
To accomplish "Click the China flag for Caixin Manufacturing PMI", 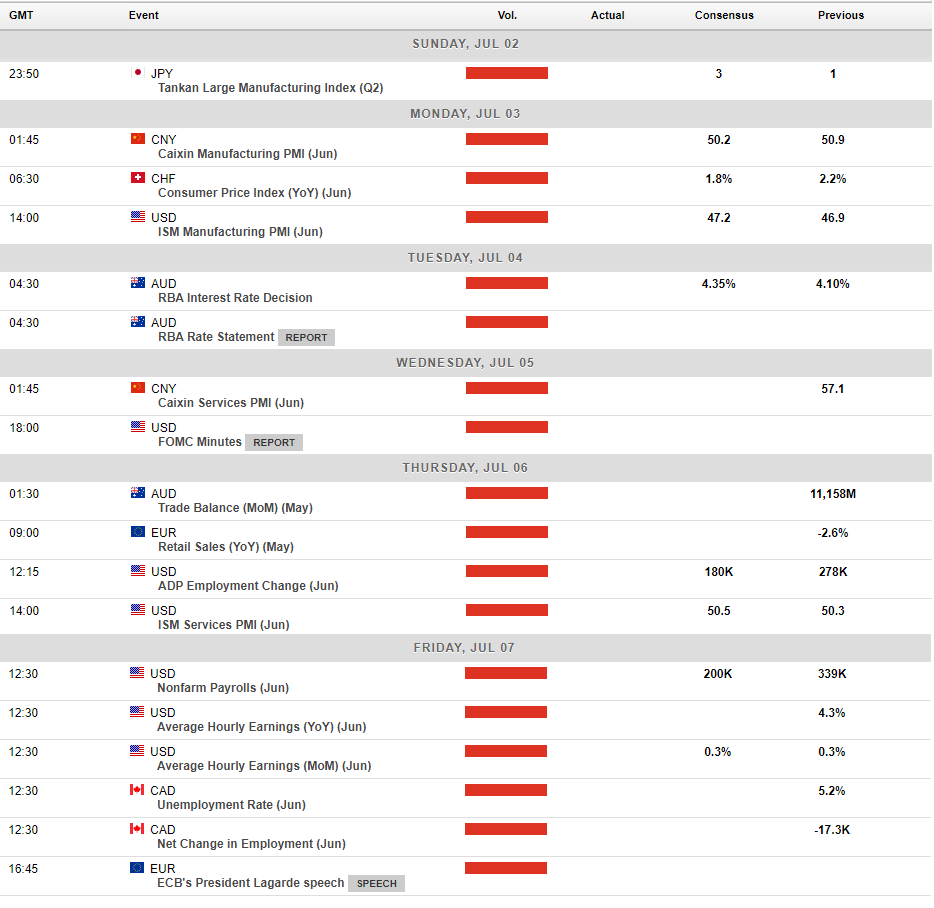I will tap(138, 139).
